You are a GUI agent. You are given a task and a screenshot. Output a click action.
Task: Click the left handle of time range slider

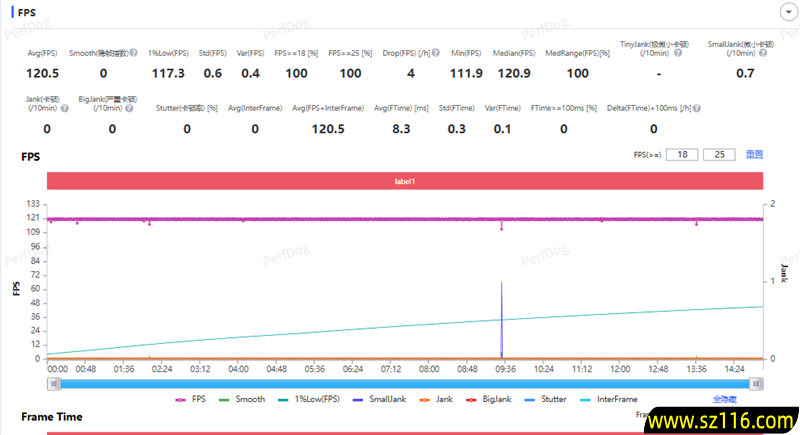51,383
